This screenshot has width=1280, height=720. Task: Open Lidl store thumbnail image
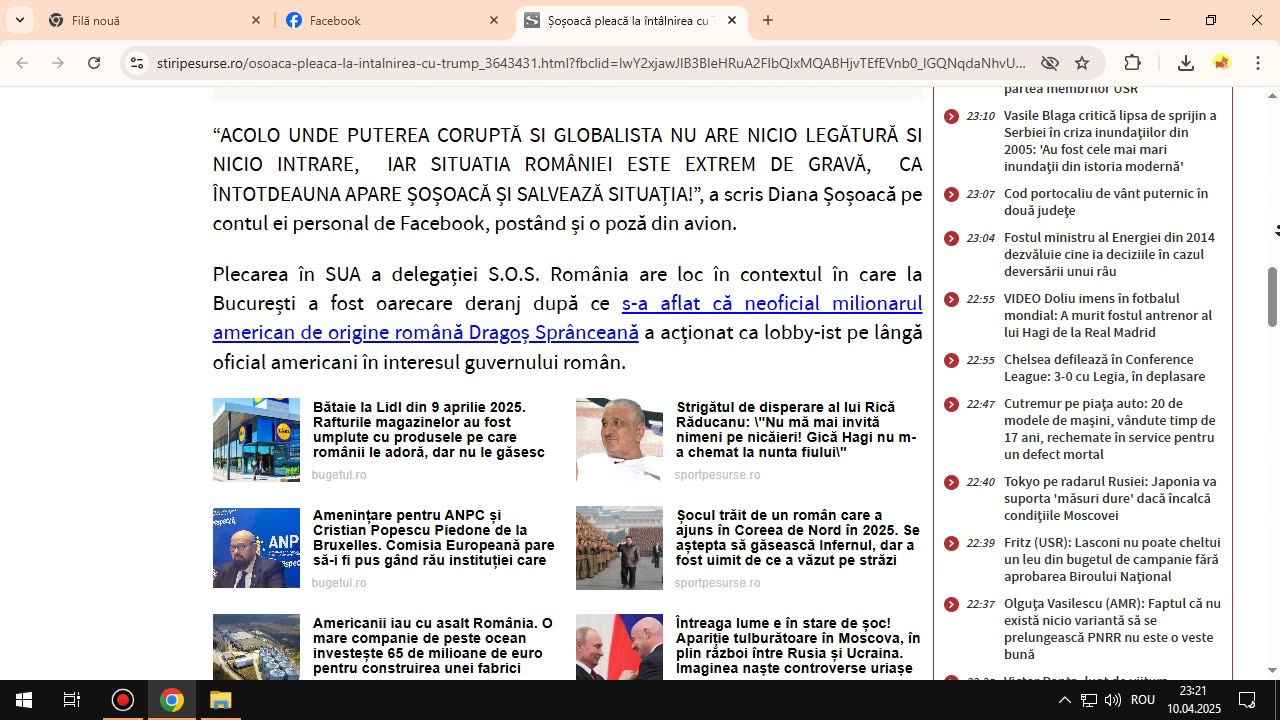click(256, 440)
